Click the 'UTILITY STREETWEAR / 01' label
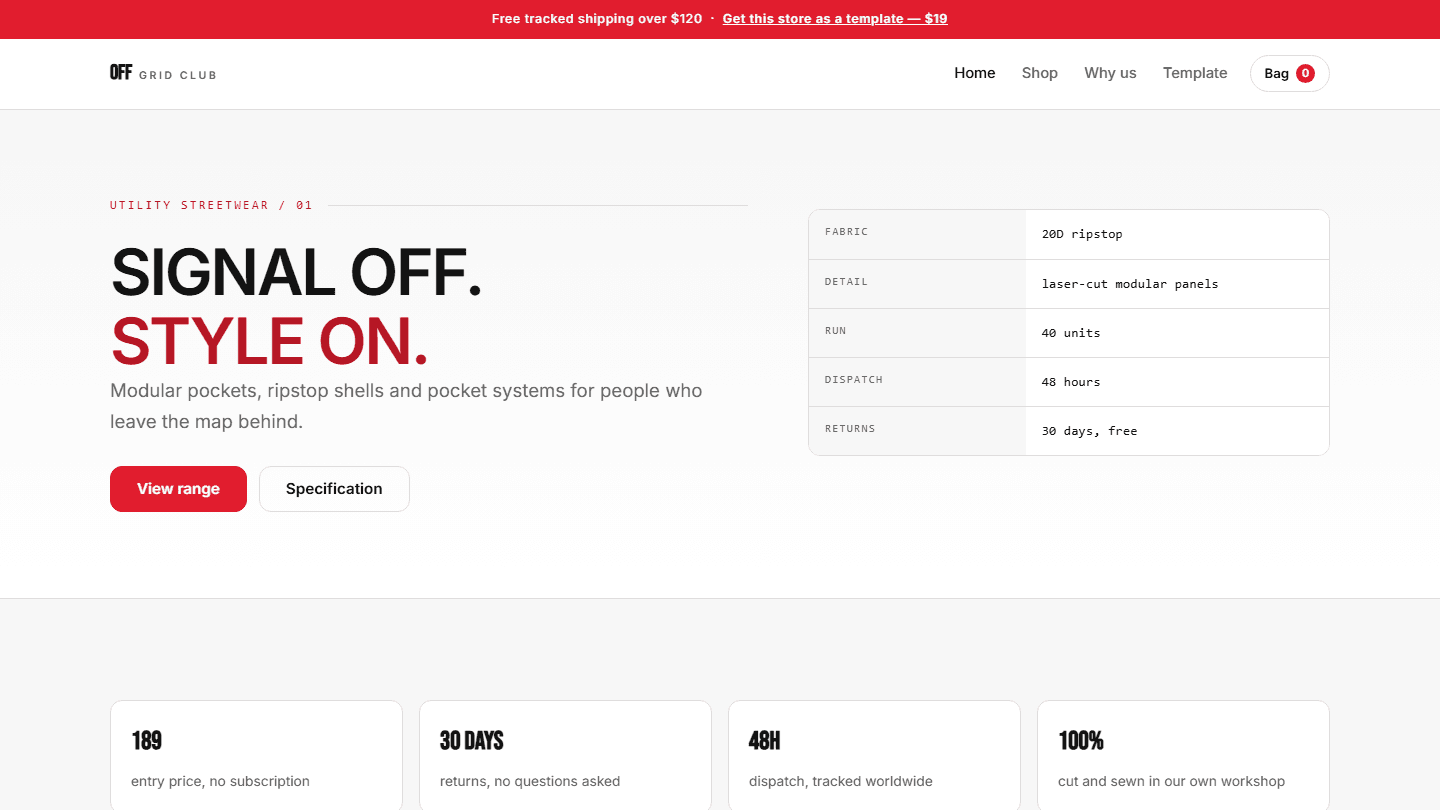This screenshot has height=810, width=1440. (211, 205)
